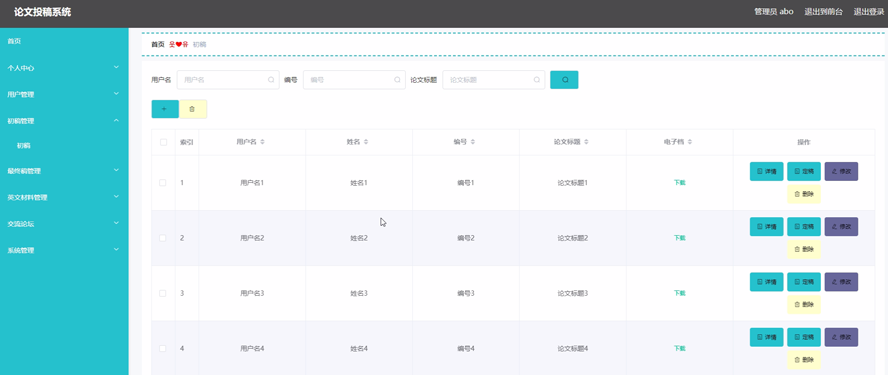Expand the 系统管理 sidebar chevron
Viewport: 888px width, 375px height.
pyautogui.click(x=116, y=249)
